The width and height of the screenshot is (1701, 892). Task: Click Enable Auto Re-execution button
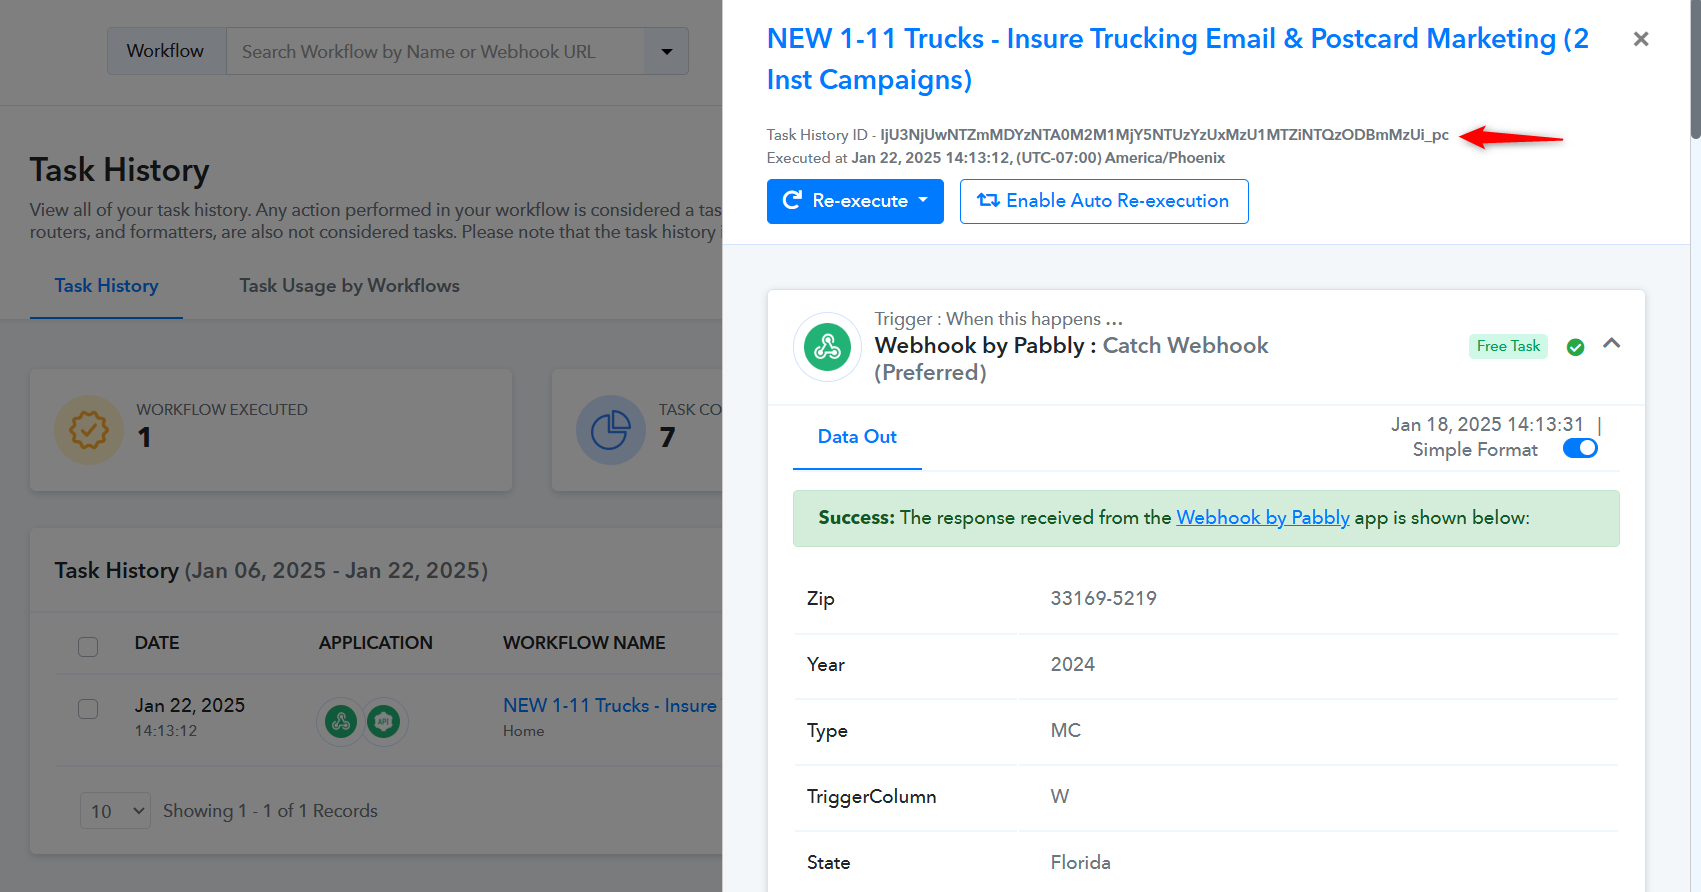[1104, 201]
